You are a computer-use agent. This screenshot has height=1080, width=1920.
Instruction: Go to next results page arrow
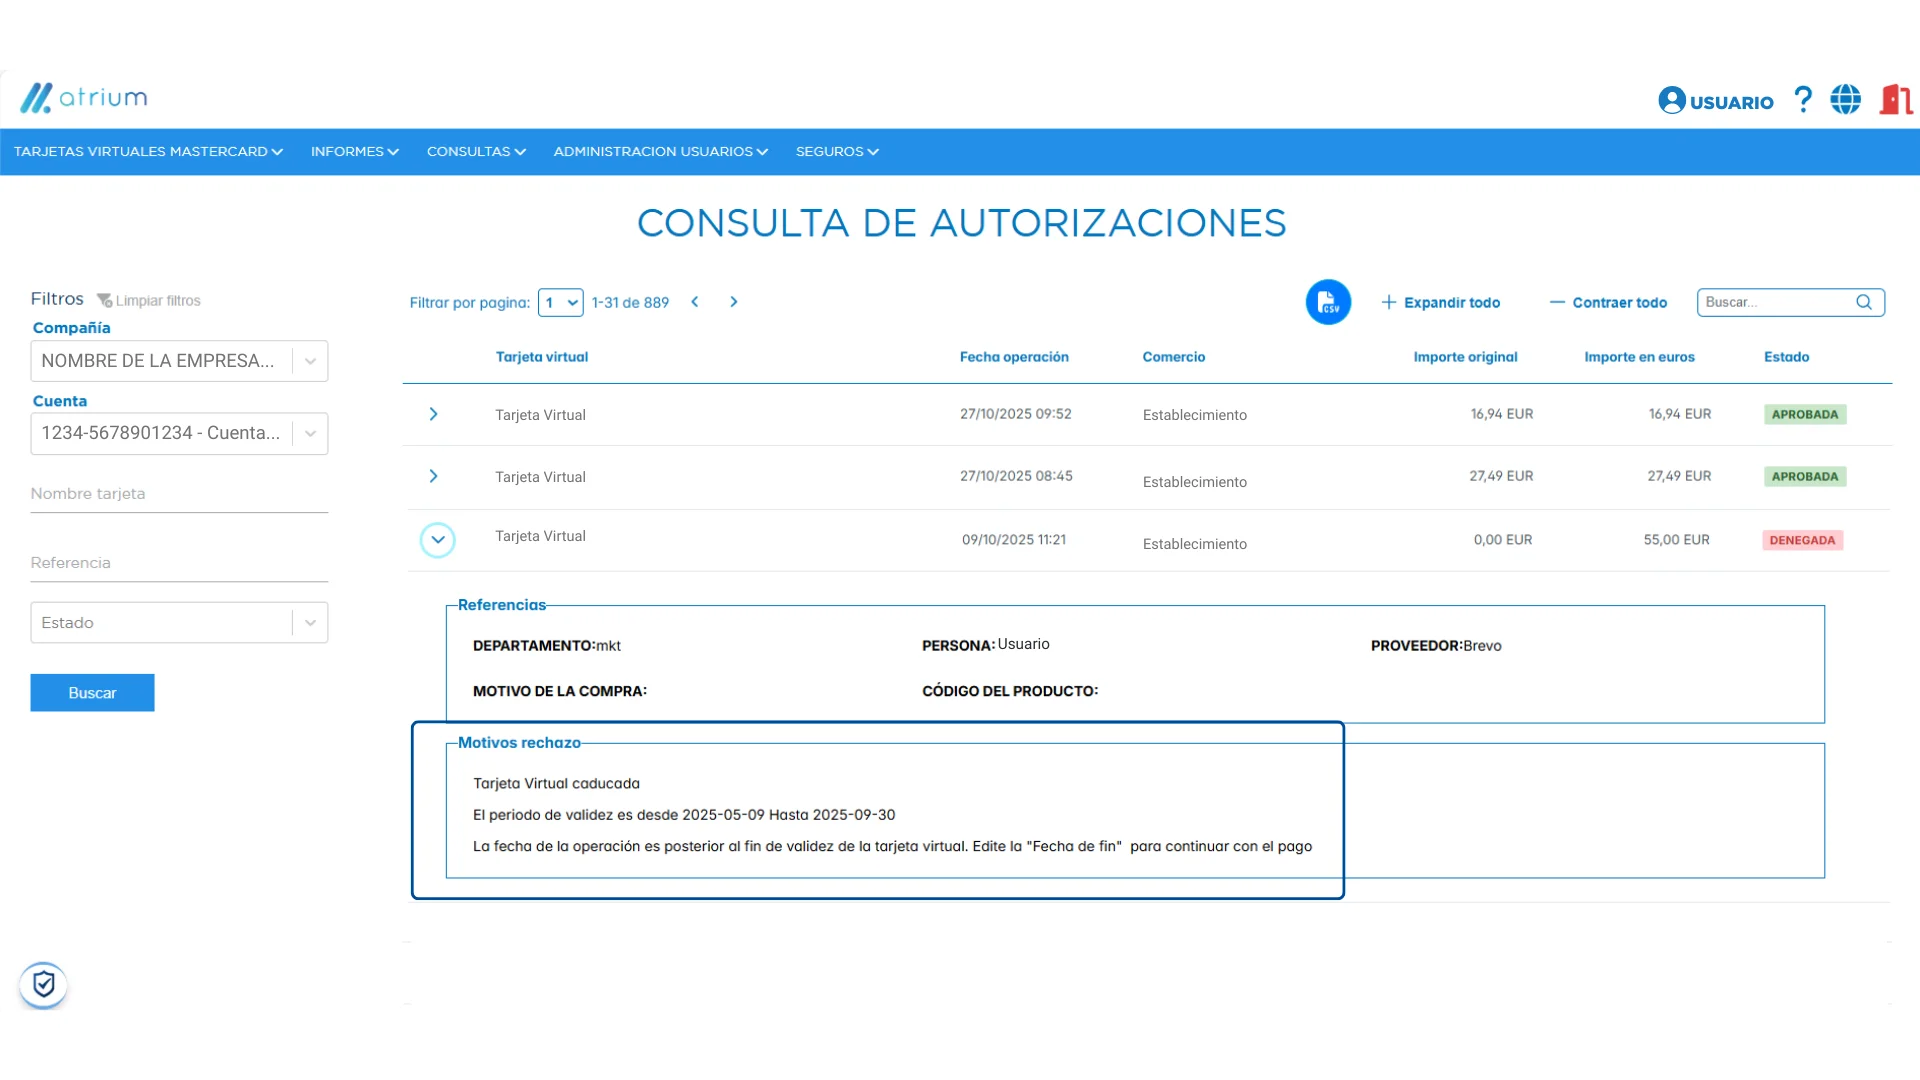[x=734, y=302]
